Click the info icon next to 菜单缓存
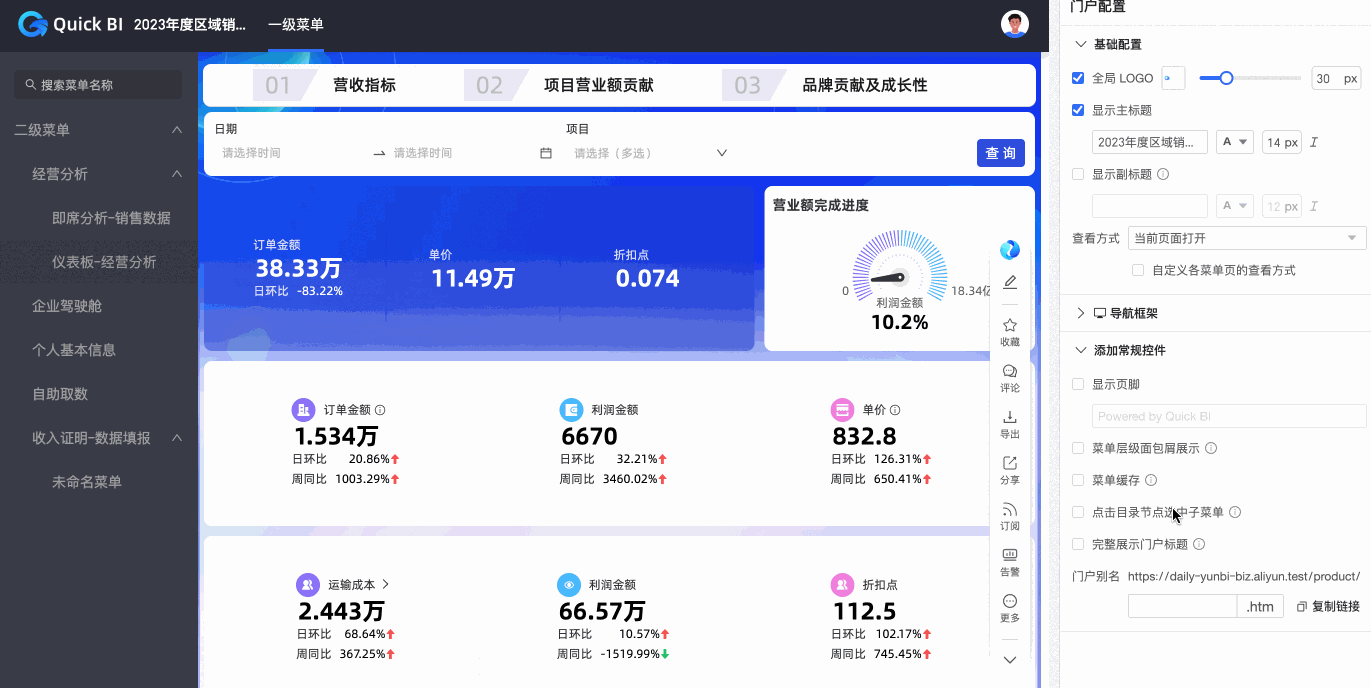The width and height of the screenshot is (1371, 688). (1151, 480)
